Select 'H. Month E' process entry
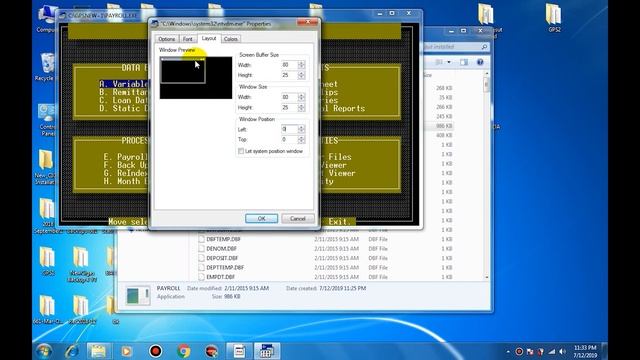640x360 pixels. [125, 182]
